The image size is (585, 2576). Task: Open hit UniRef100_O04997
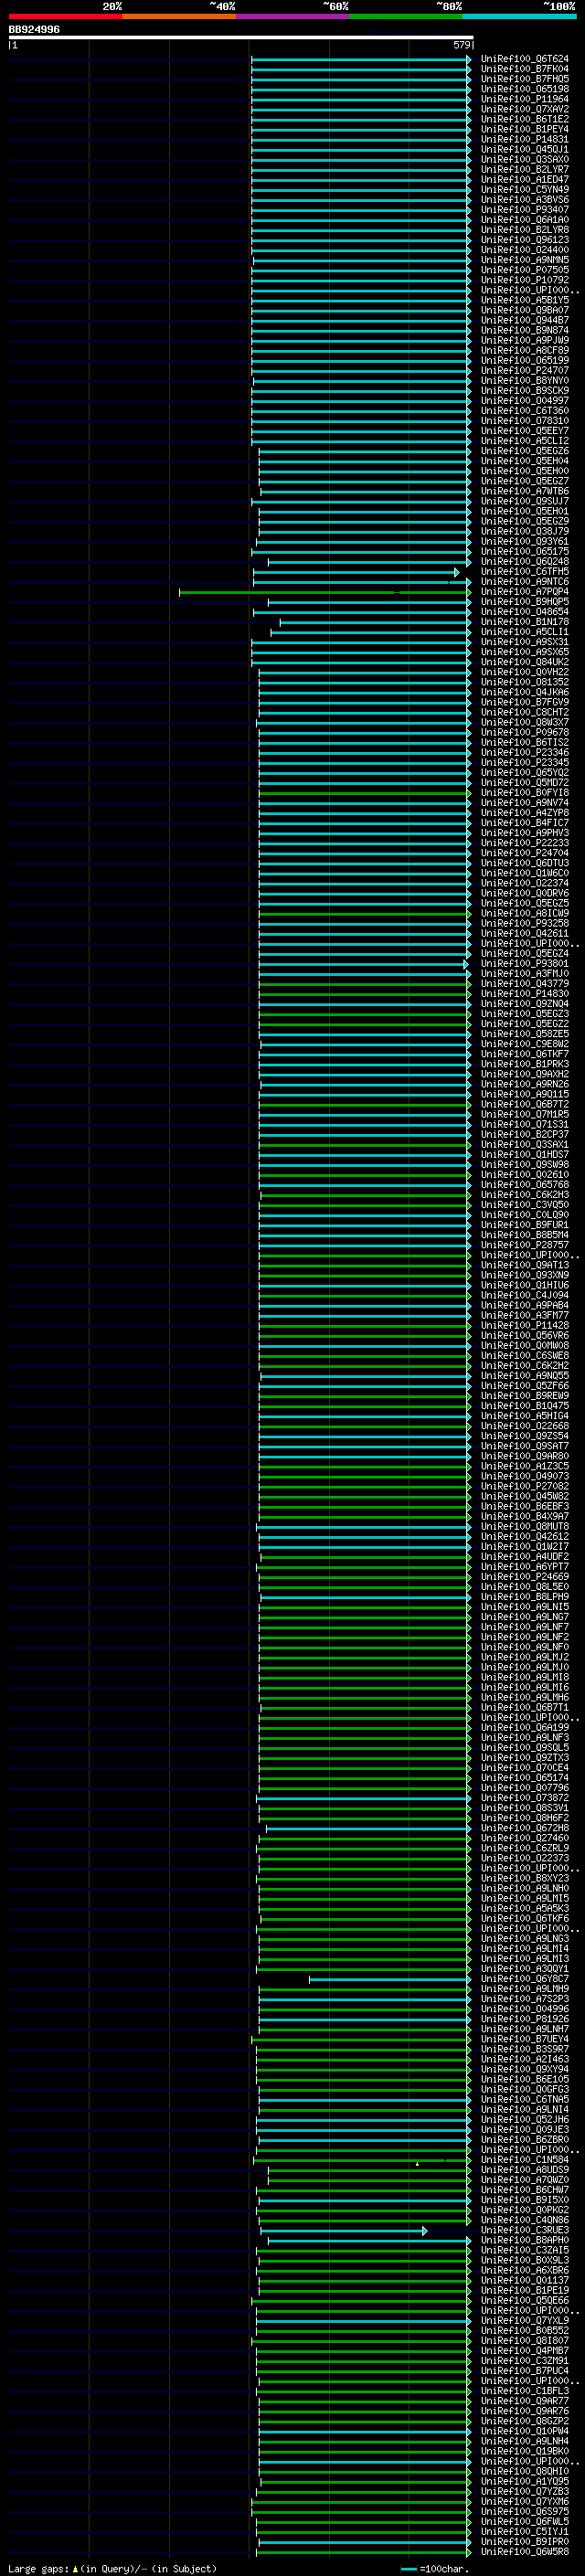tap(524, 400)
